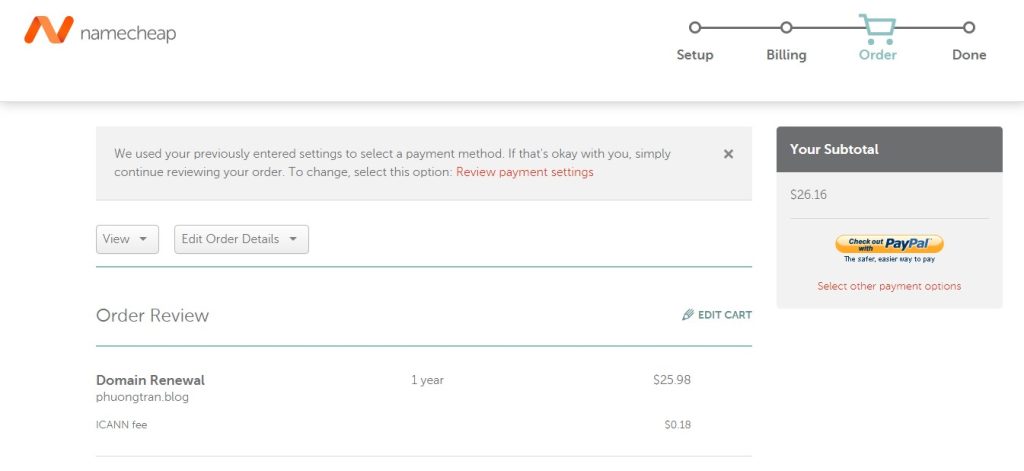Go to the Billing step label
The image size is (1024, 471).
click(786, 55)
